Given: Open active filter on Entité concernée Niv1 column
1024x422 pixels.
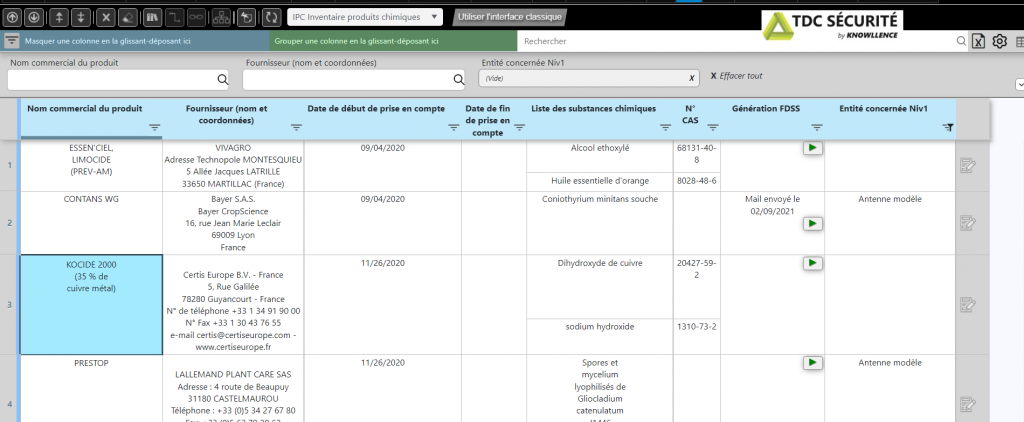Looking at the screenshot, I should click(x=948, y=127).
